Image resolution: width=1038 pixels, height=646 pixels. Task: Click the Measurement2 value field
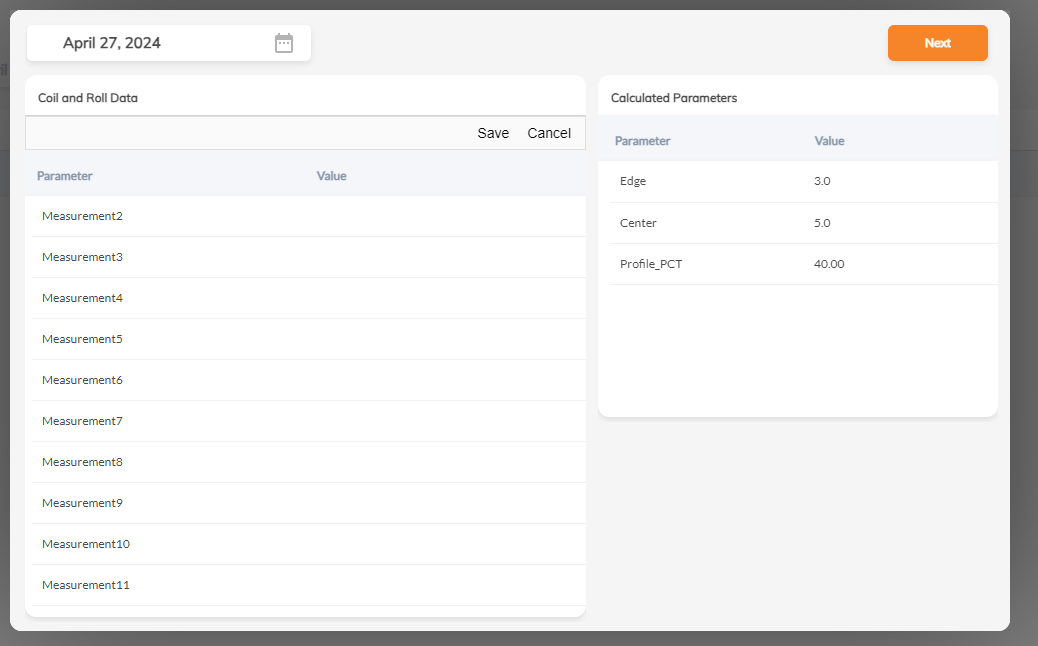click(x=400, y=216)
